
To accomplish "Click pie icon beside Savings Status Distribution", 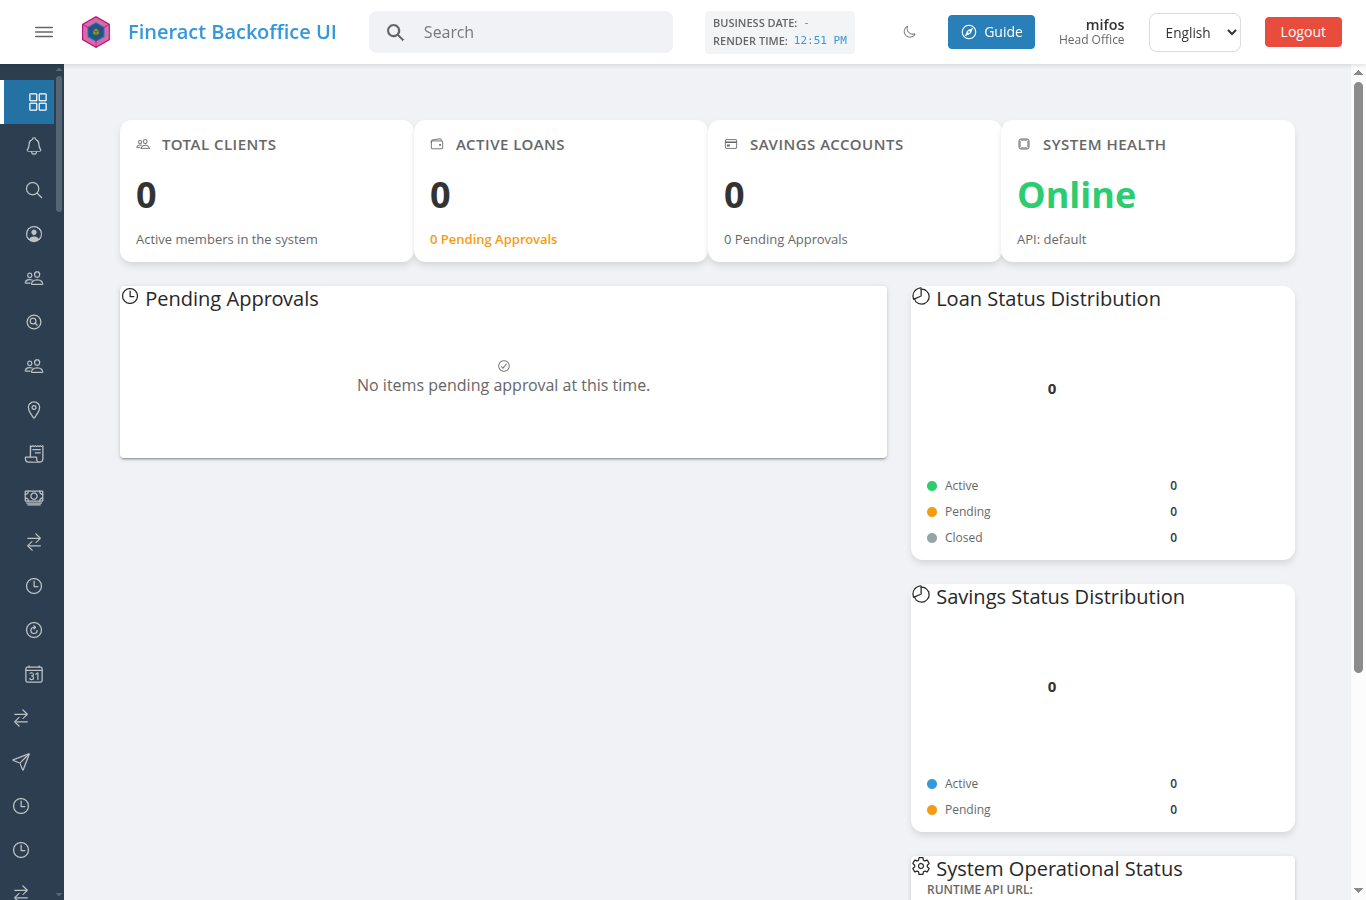I will tap(921, 594).
